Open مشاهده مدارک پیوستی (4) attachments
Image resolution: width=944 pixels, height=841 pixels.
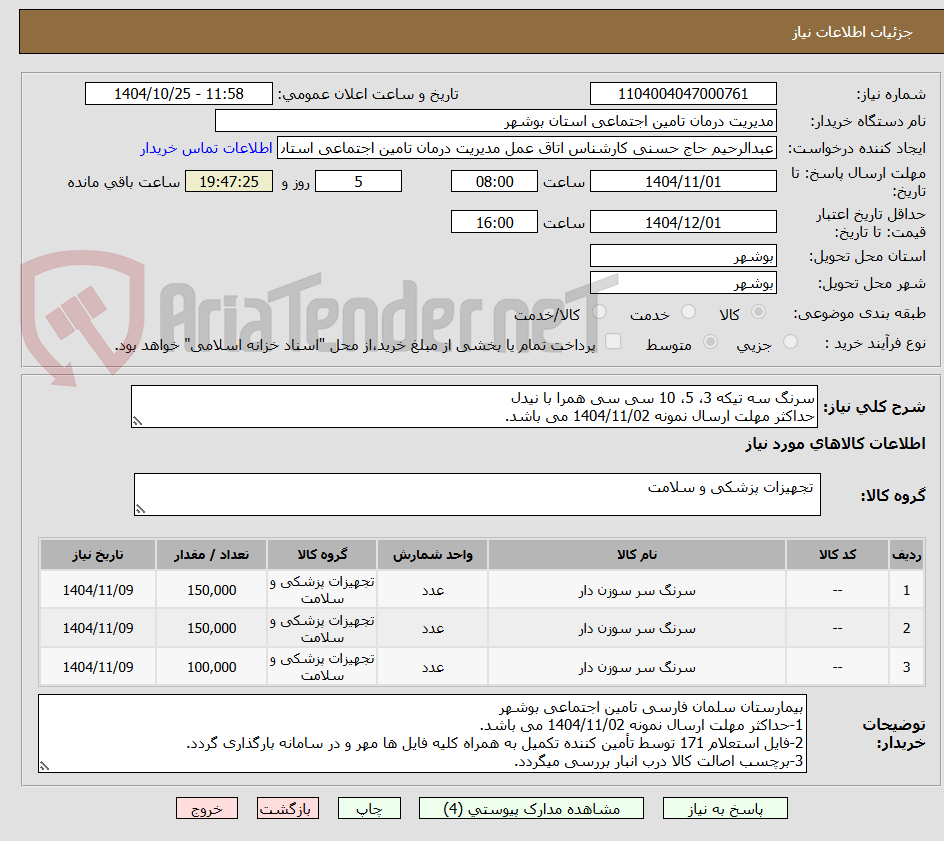click(x=531, y=808)
